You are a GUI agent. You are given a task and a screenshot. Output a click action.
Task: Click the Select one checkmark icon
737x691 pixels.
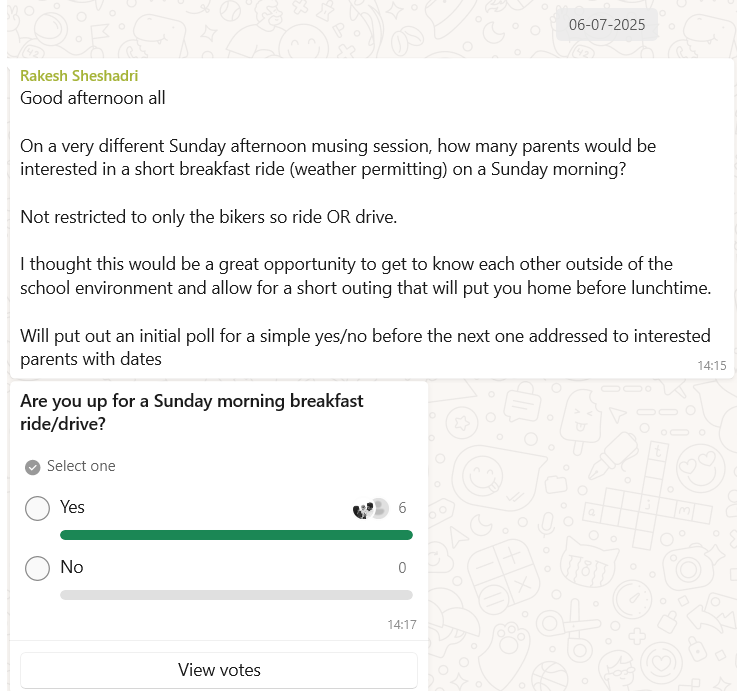(32, 466)
